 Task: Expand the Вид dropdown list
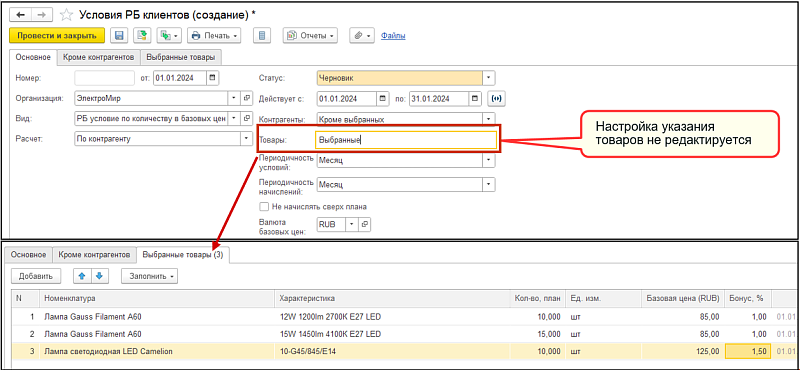(234, 118)
